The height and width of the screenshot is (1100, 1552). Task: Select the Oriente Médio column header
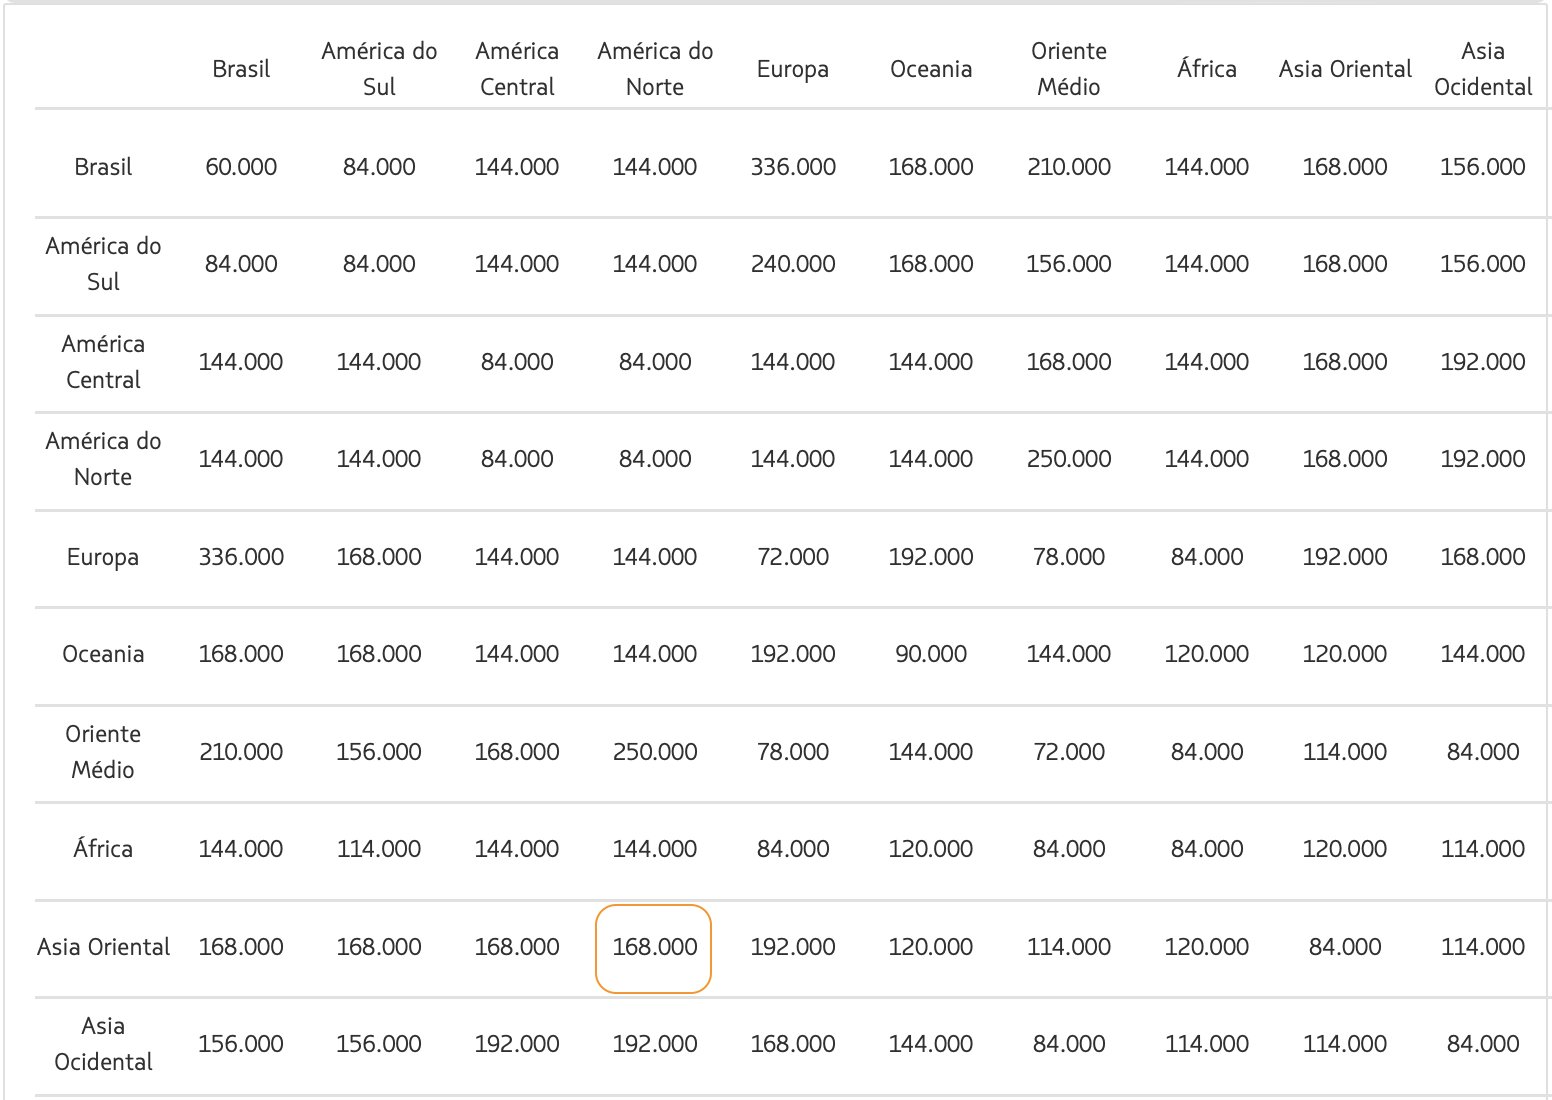1068,69
